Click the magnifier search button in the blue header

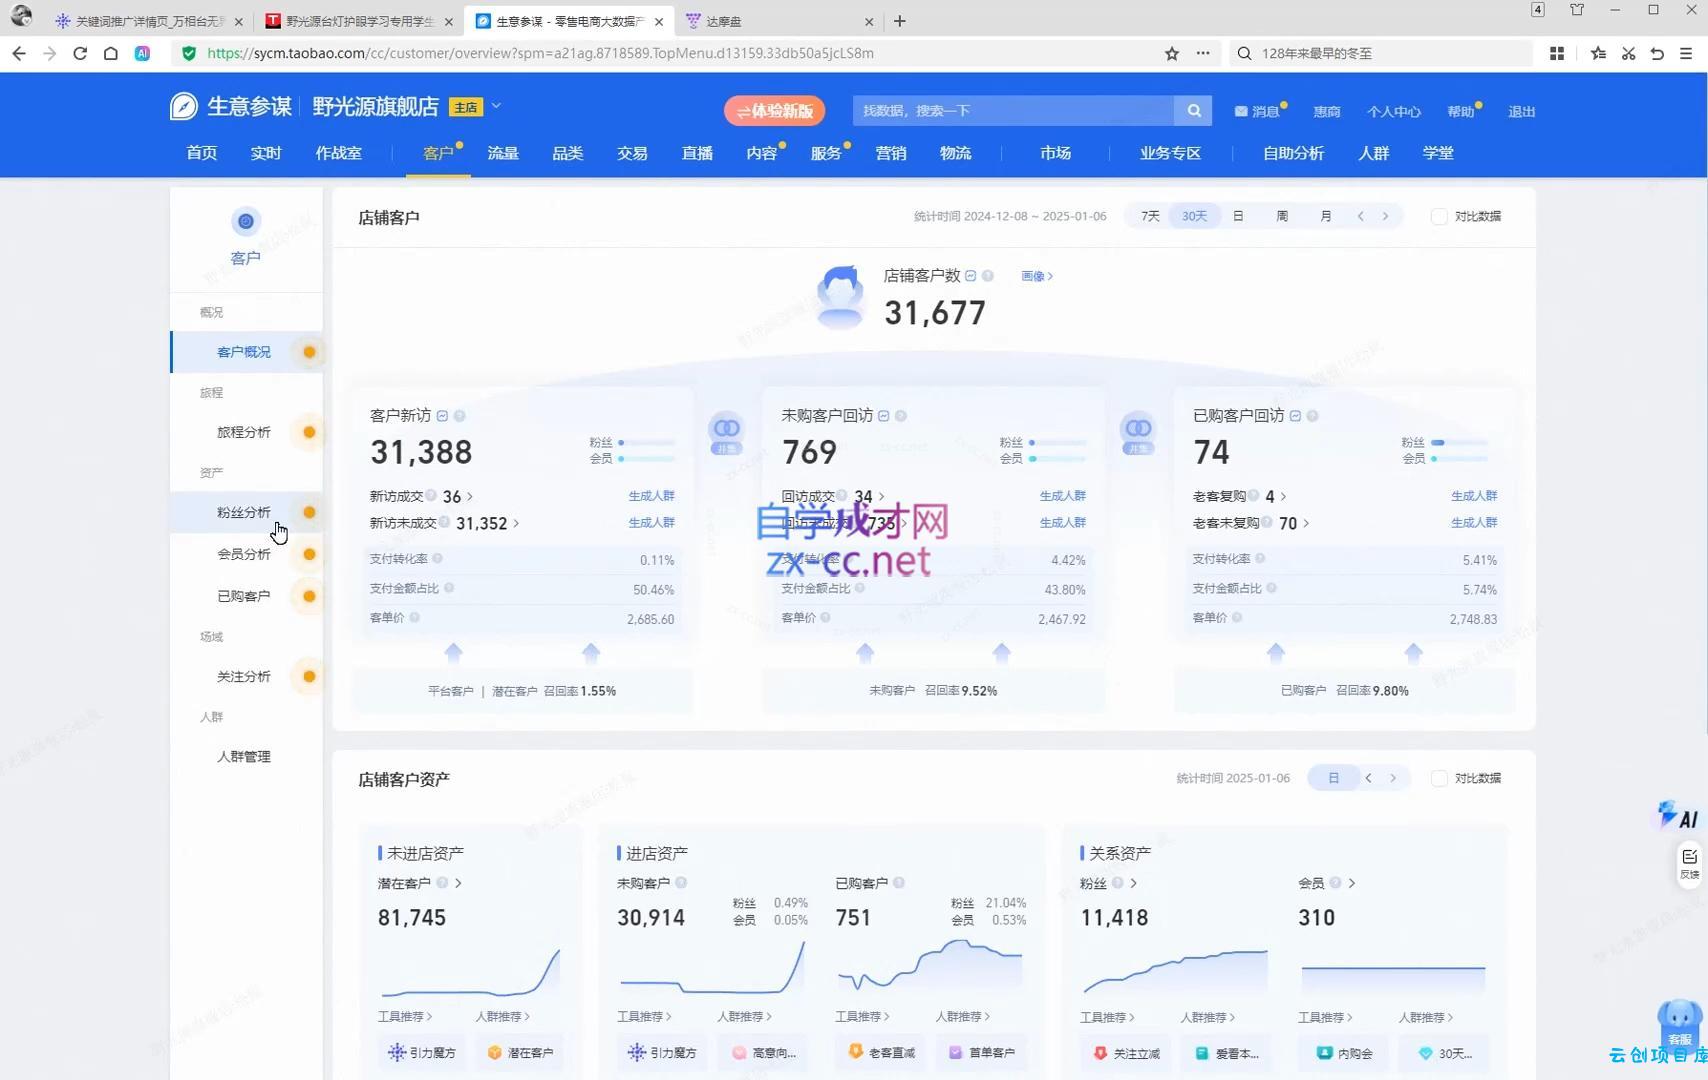point(1193,111)
